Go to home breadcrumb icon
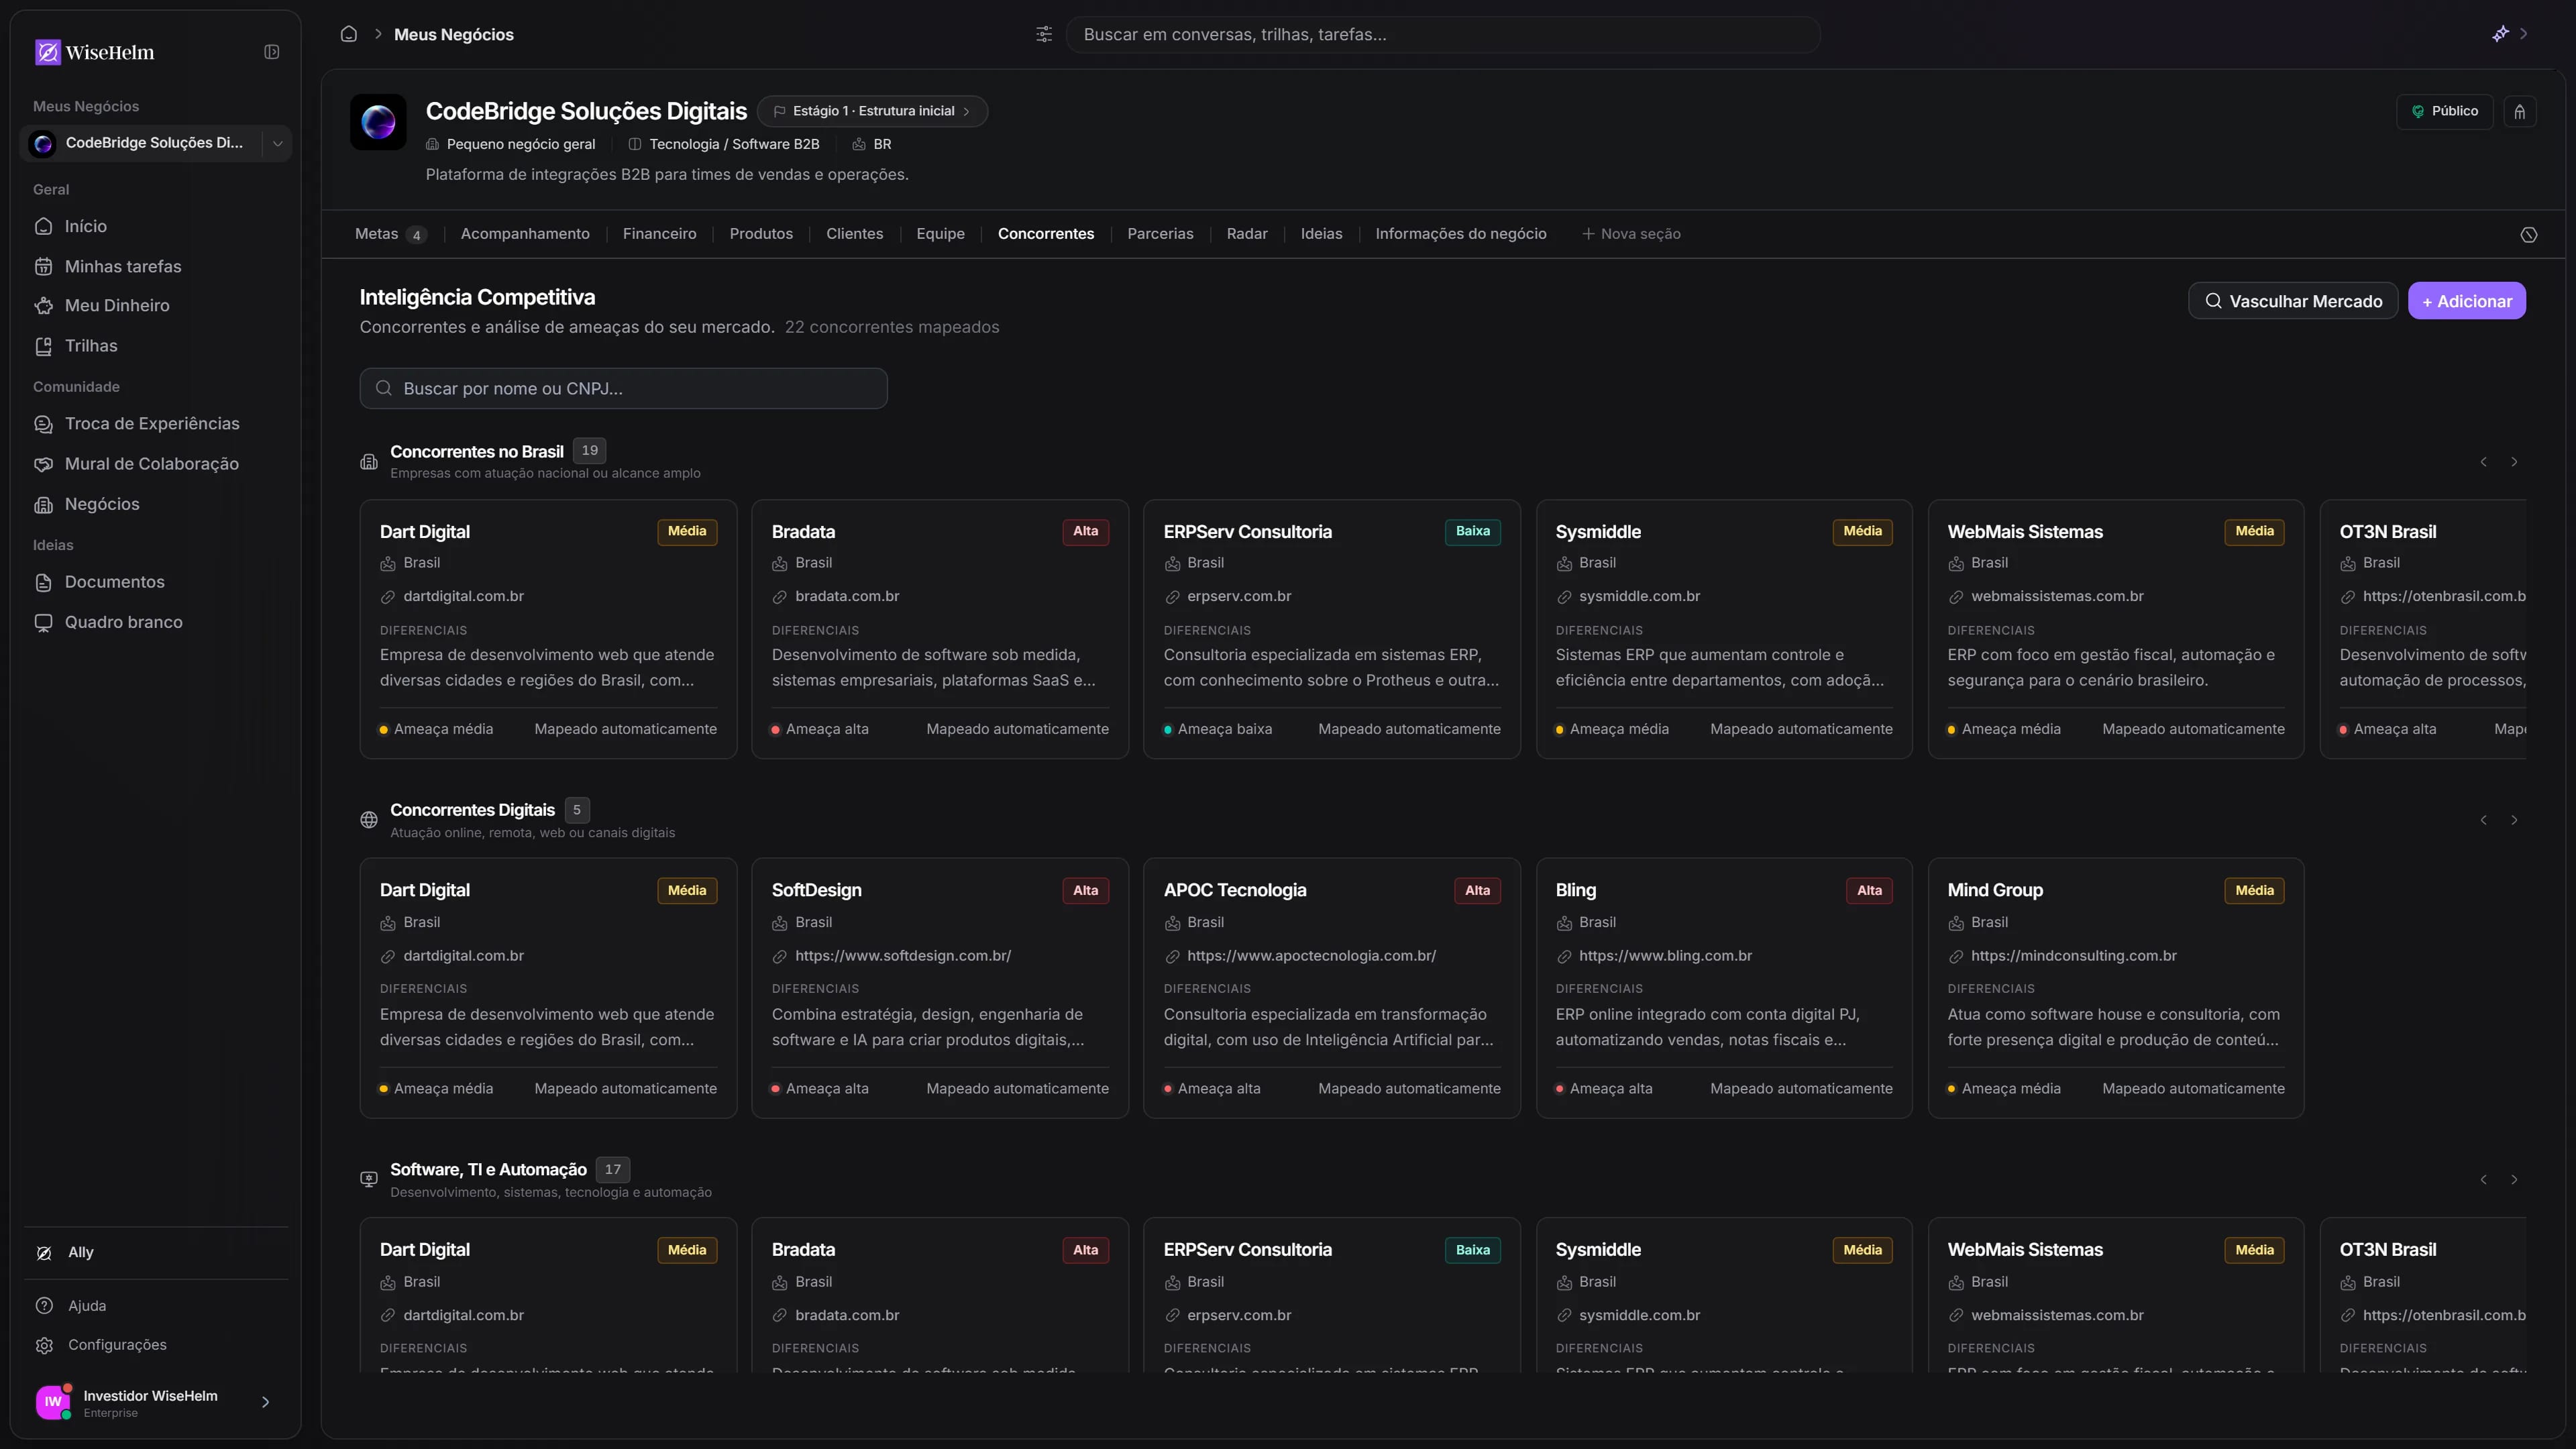2576x1449 pixels. point(349,34)
